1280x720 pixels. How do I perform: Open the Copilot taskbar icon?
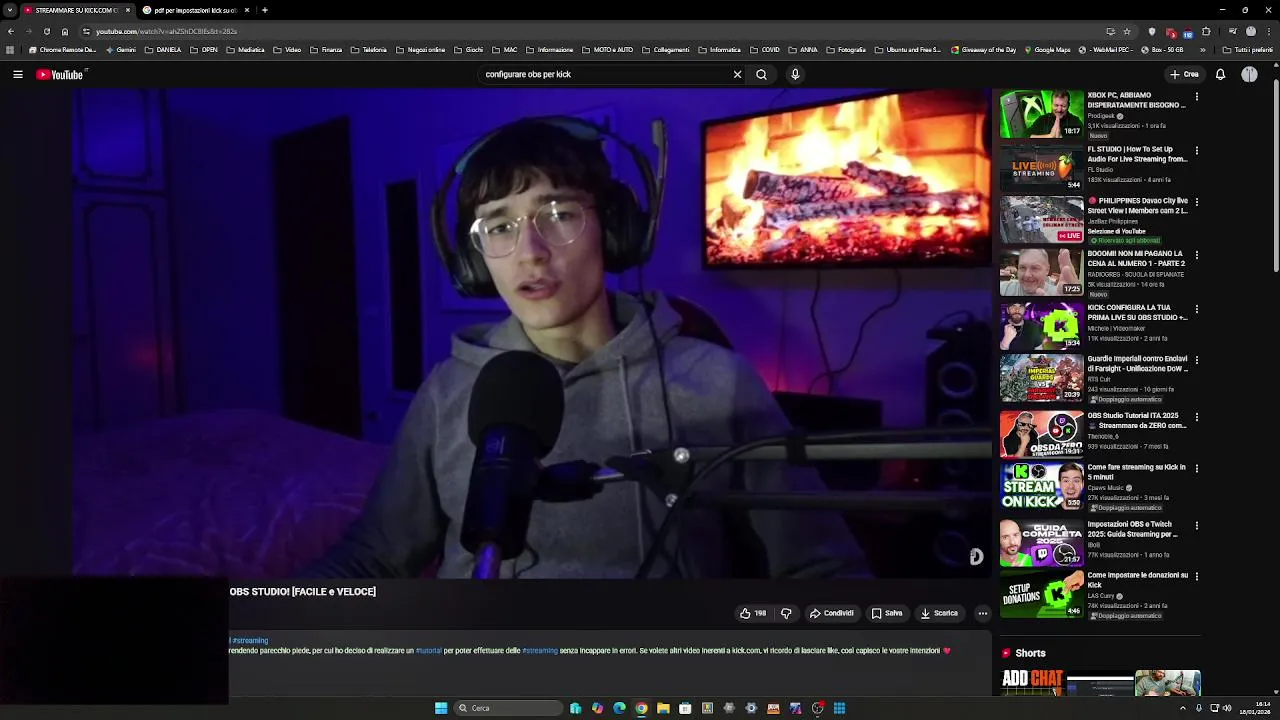[597, 708]
